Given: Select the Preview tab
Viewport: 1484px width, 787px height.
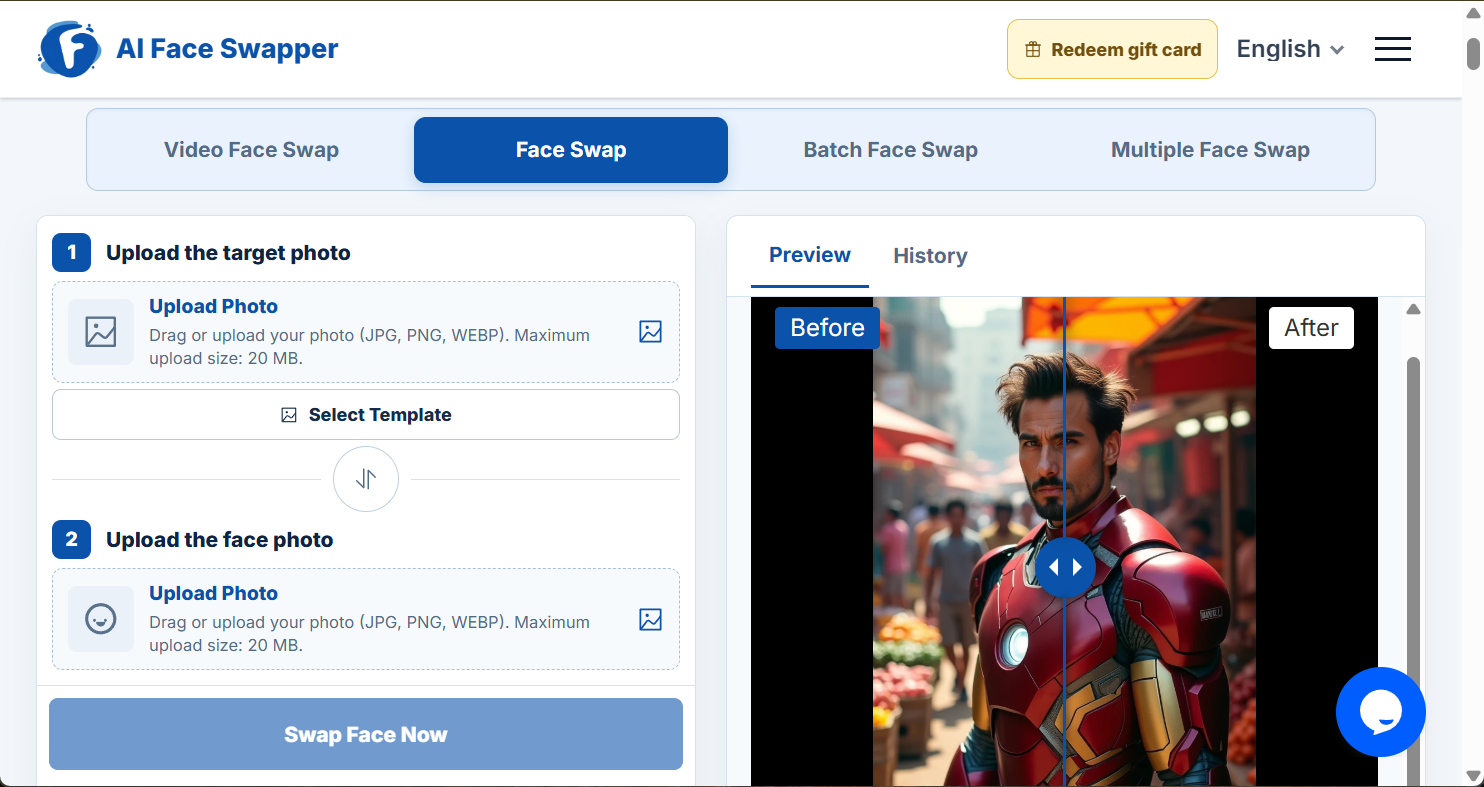Looking at the screenshot, I should tap(810, 255).
